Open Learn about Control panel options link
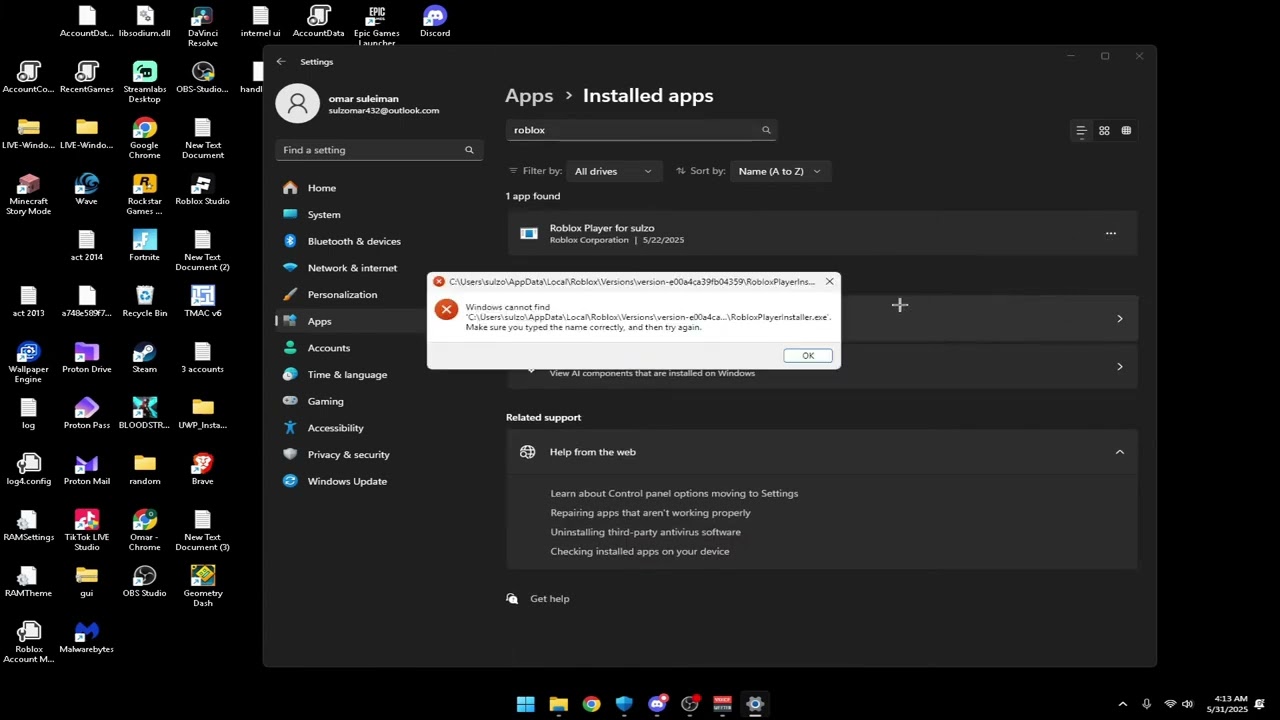The width and height of the screenshot is (1280, 720). (x=674, y=493)
